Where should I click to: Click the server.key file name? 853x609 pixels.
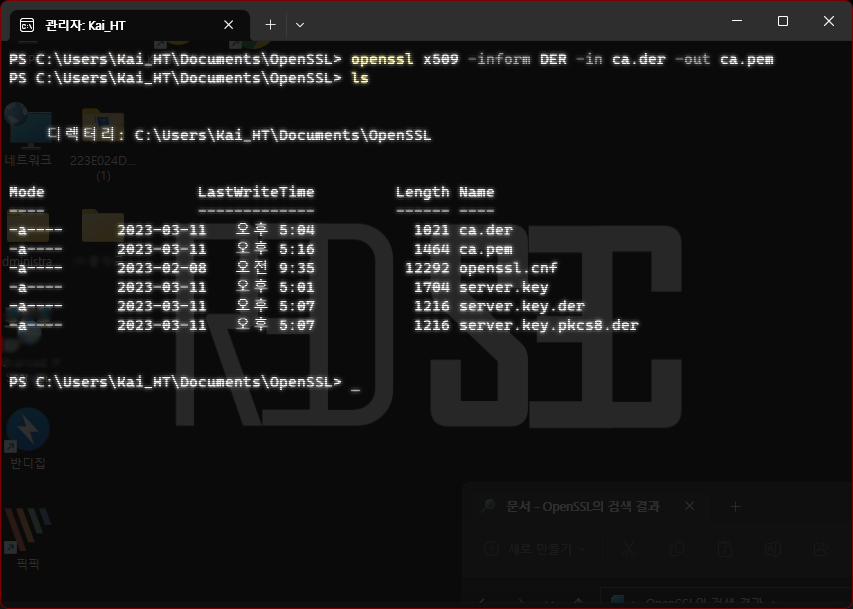[x=504, y=287]
